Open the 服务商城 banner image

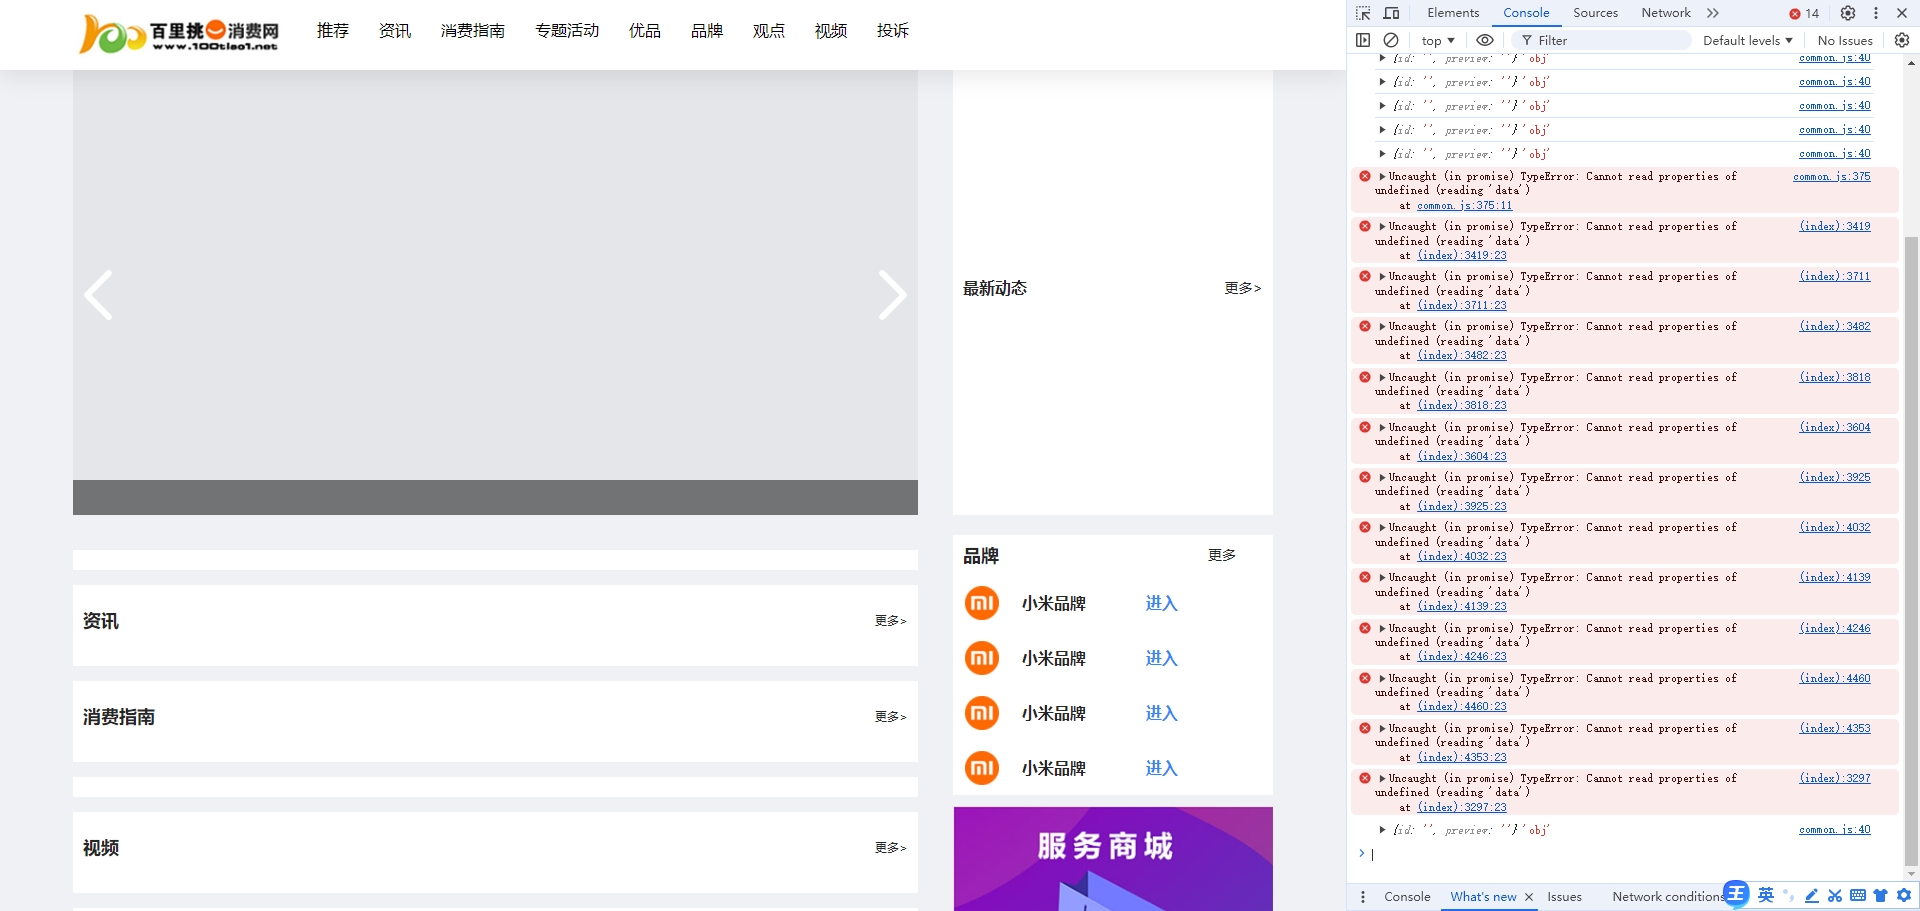point(1113,859)
